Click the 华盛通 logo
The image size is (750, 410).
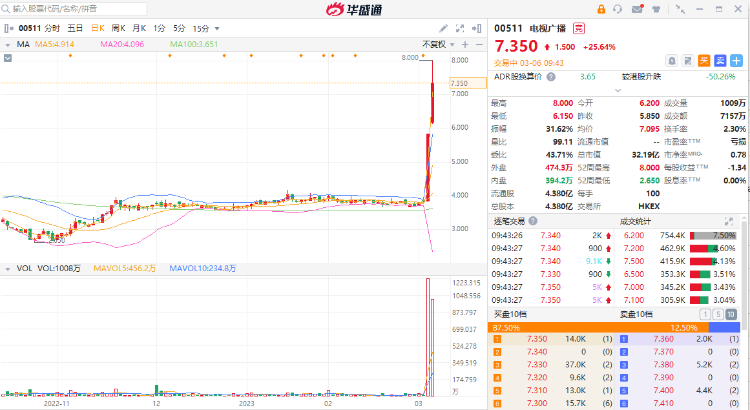[354, 9]
